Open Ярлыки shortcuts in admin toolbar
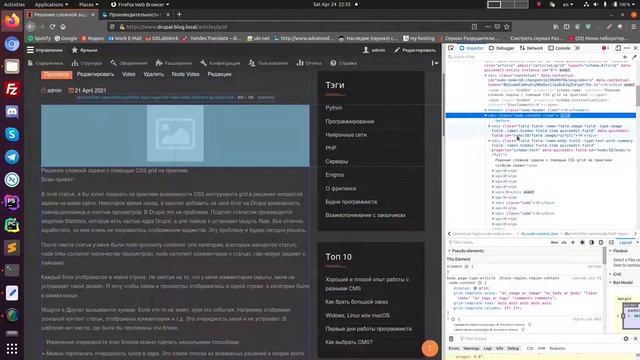This screenshot has width=640, height=360. click(84, 50)
